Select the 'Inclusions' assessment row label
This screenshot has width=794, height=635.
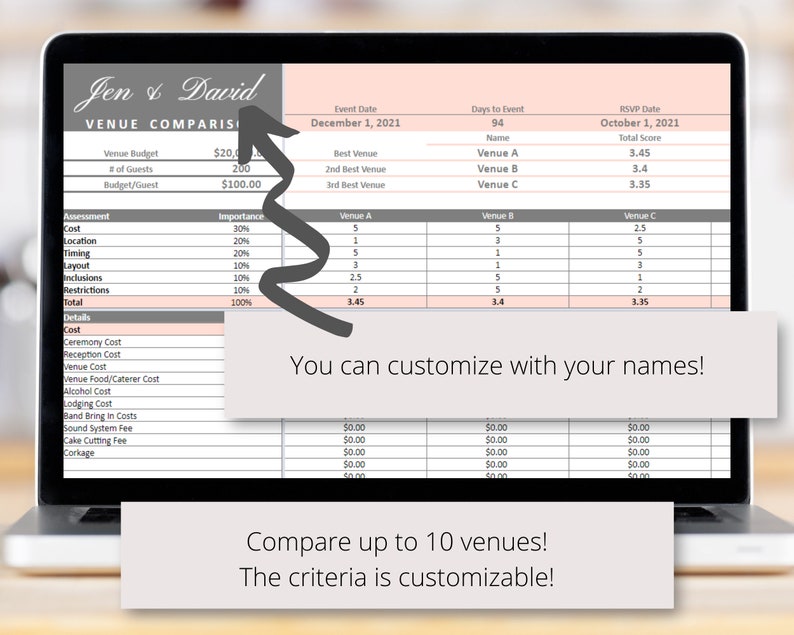pyautogui.click(x=83, y=278)
